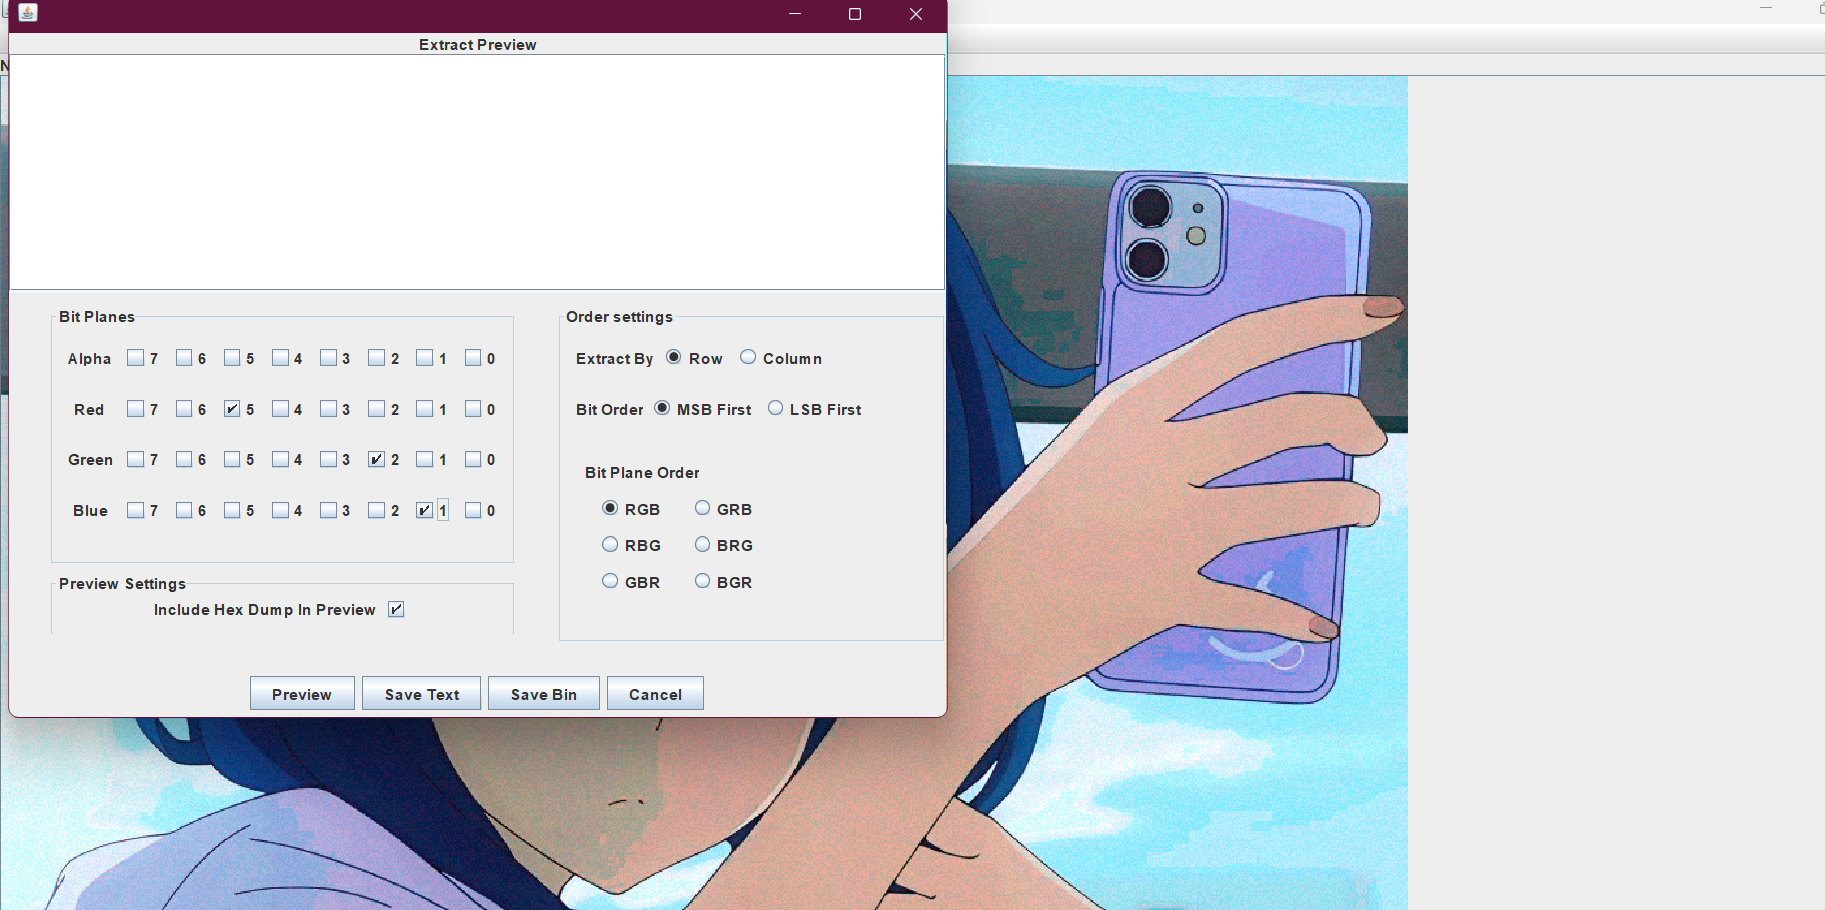
Task: Enable Red bit plane 6
Action: (184, 409)
